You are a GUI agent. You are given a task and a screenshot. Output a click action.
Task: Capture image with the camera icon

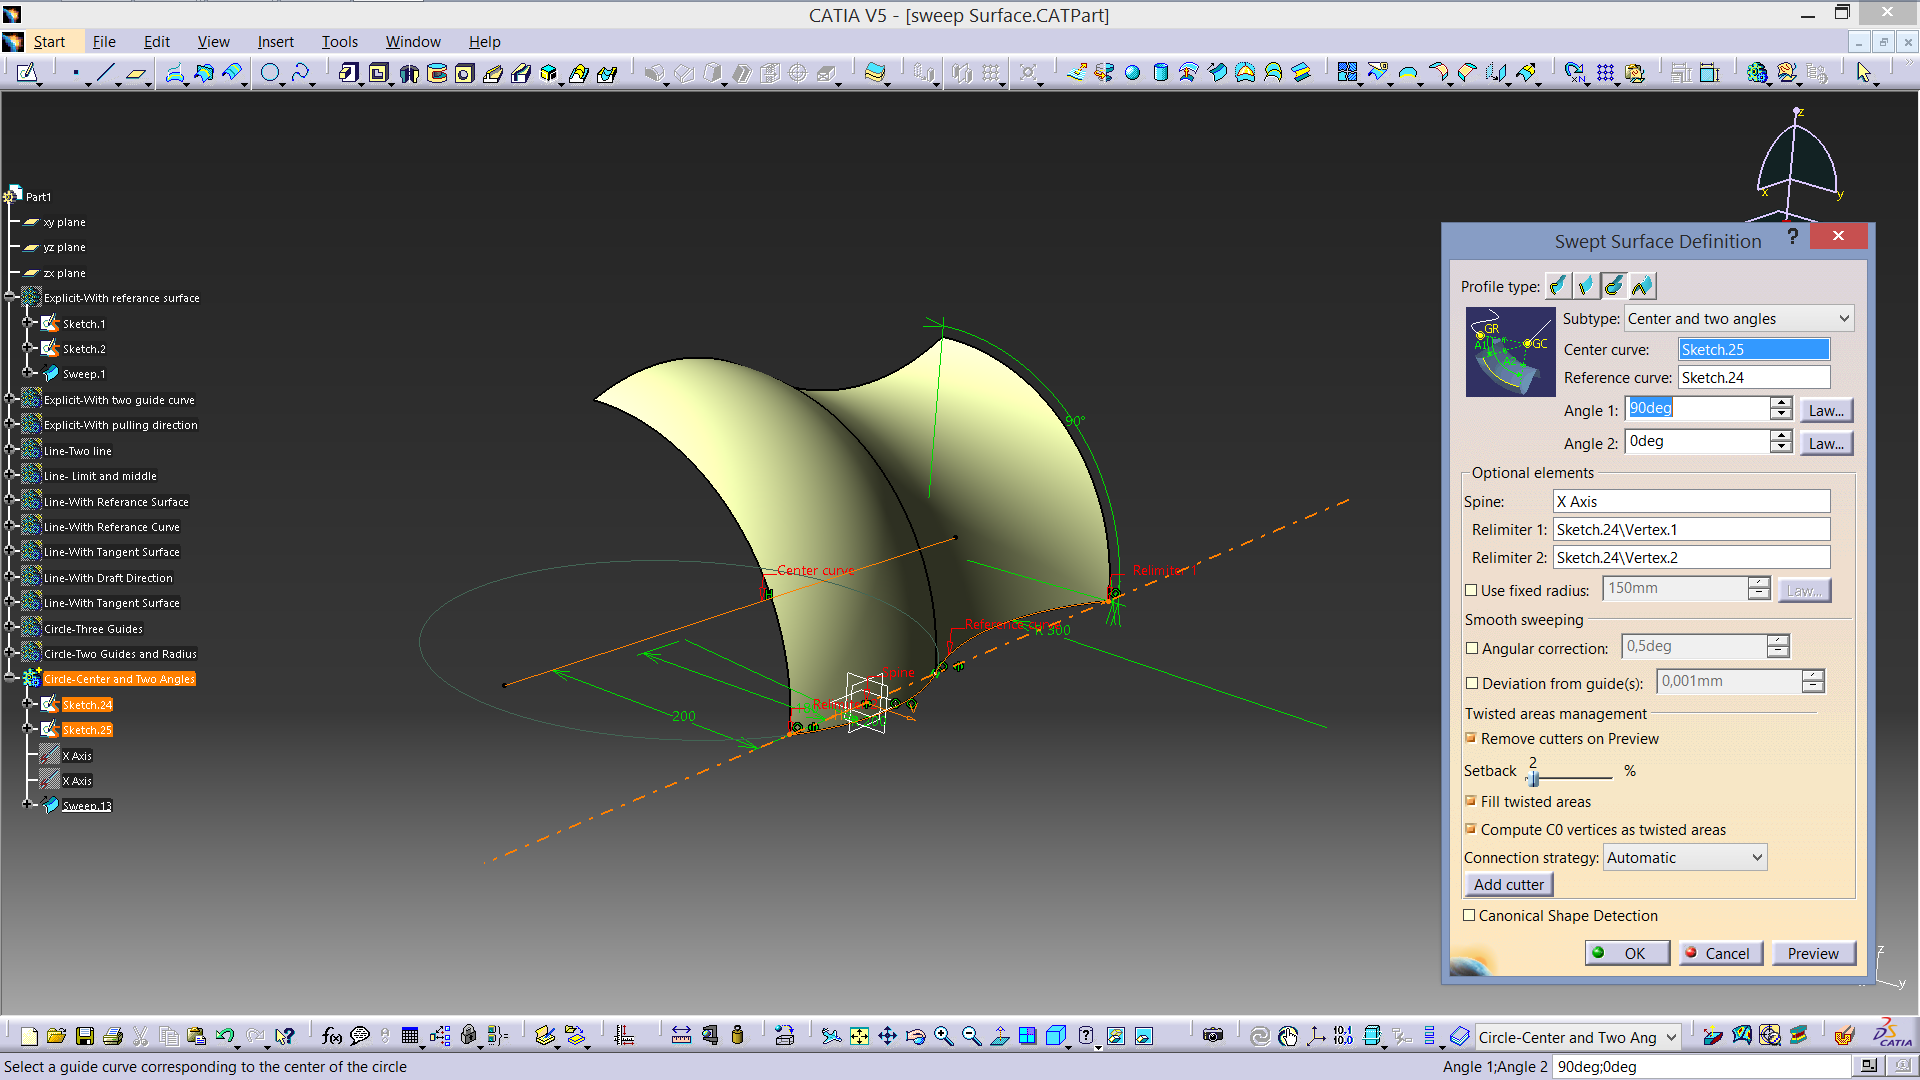coord(1213,1036)
